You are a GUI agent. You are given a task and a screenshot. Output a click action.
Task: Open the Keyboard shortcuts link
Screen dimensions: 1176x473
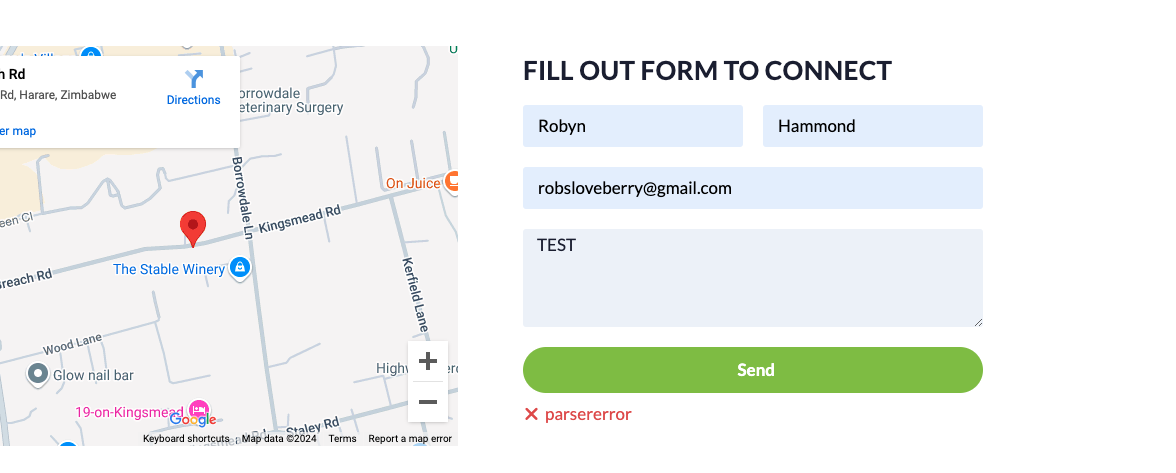(185, 439)
